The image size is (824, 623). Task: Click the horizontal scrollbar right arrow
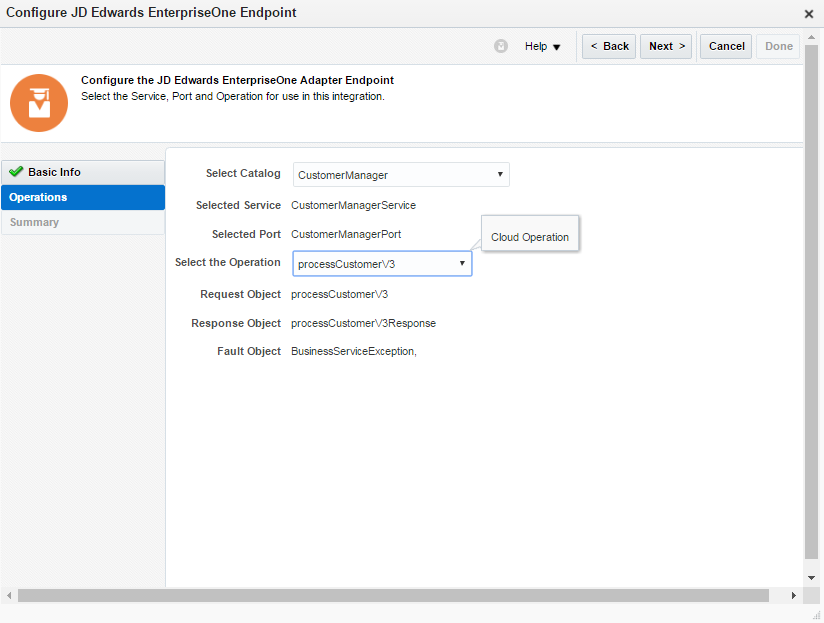(794, 595)
